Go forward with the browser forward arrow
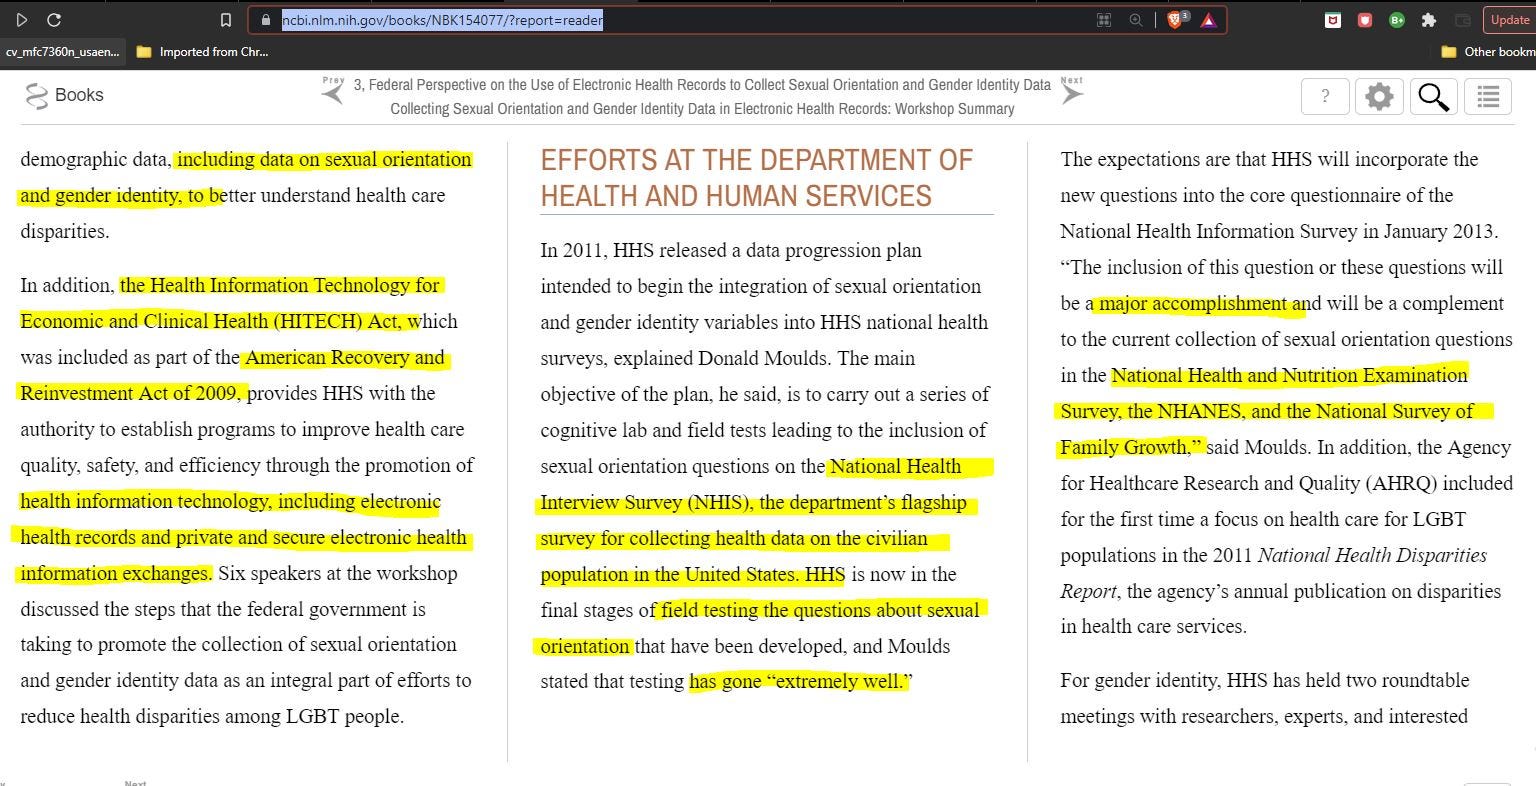This screenshot has height=786, width=1536. coord(22,20)
